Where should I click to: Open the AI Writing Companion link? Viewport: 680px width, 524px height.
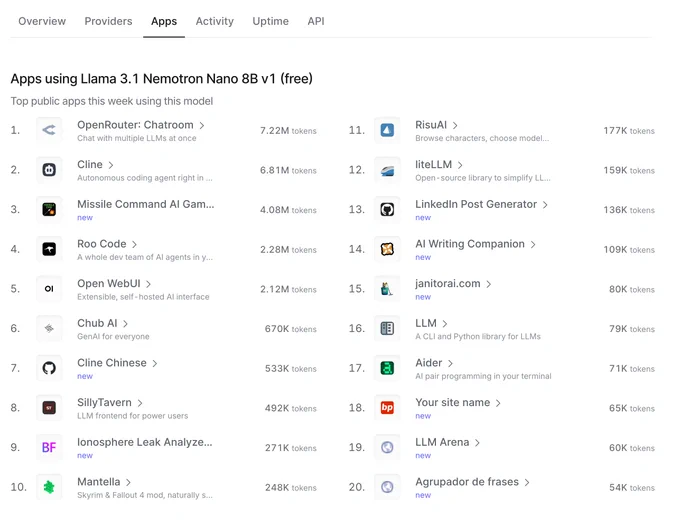pyautogui.click(x=470, y=244)
